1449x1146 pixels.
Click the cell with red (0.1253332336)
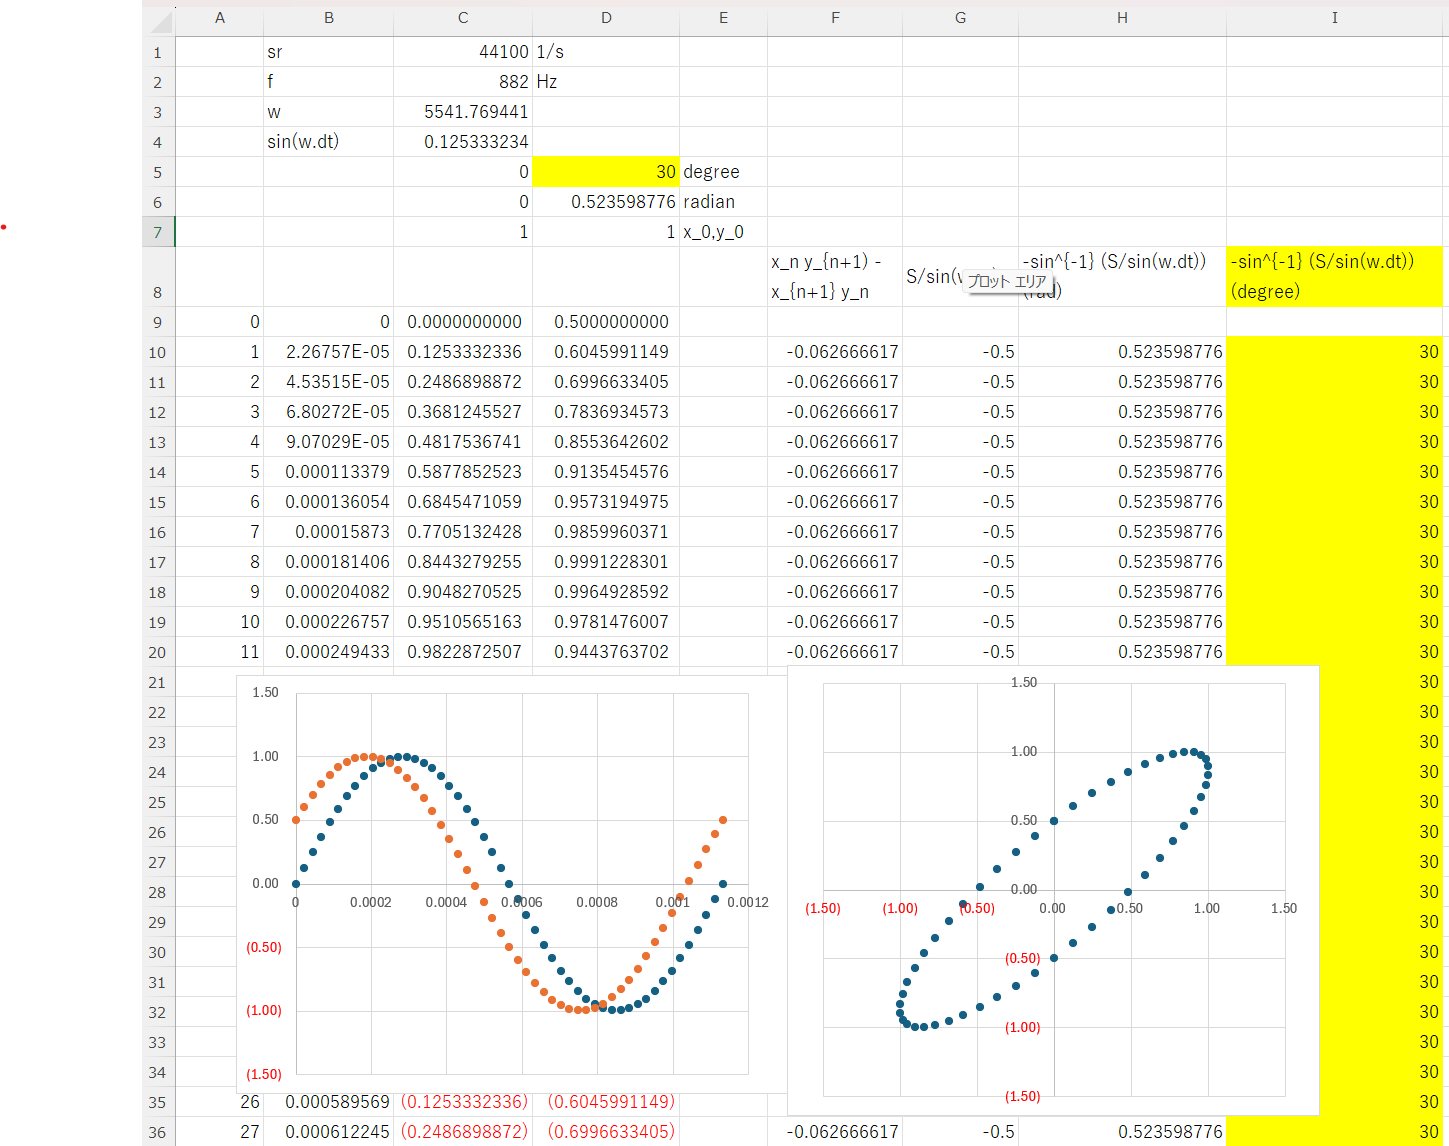click(463, 1102)
